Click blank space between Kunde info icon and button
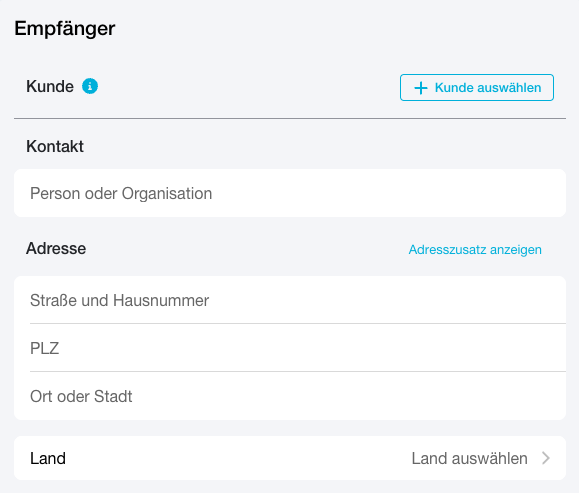 (x=249, y=87)
